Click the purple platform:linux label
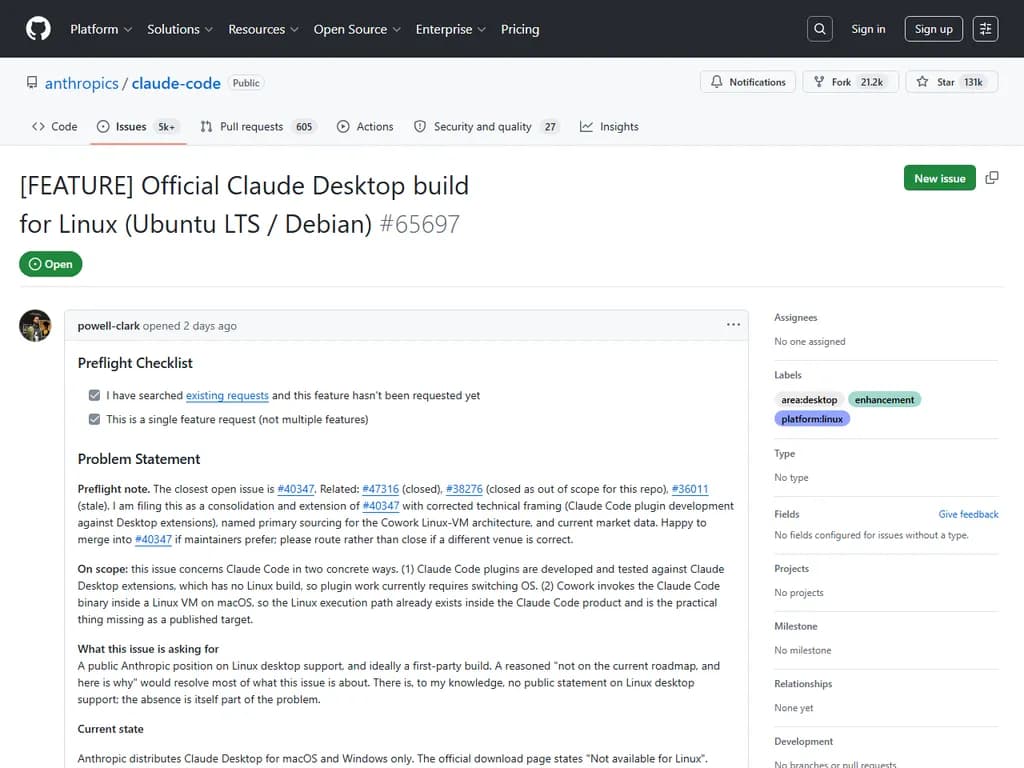 812,419
